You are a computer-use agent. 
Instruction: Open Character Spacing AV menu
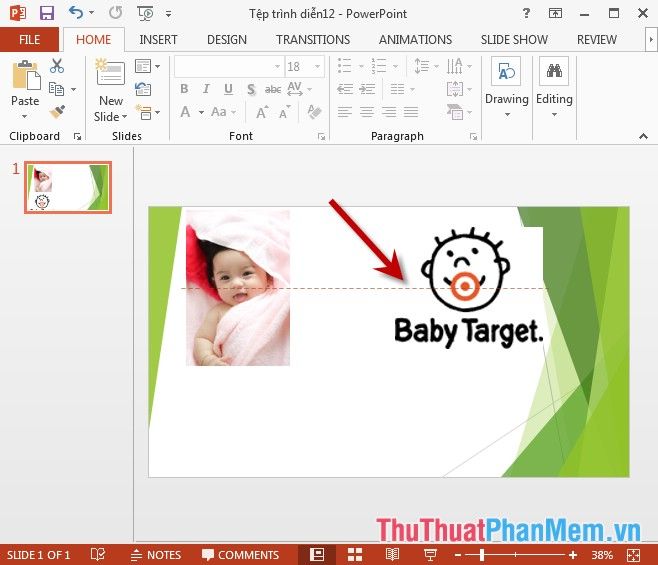pos(300,89)
